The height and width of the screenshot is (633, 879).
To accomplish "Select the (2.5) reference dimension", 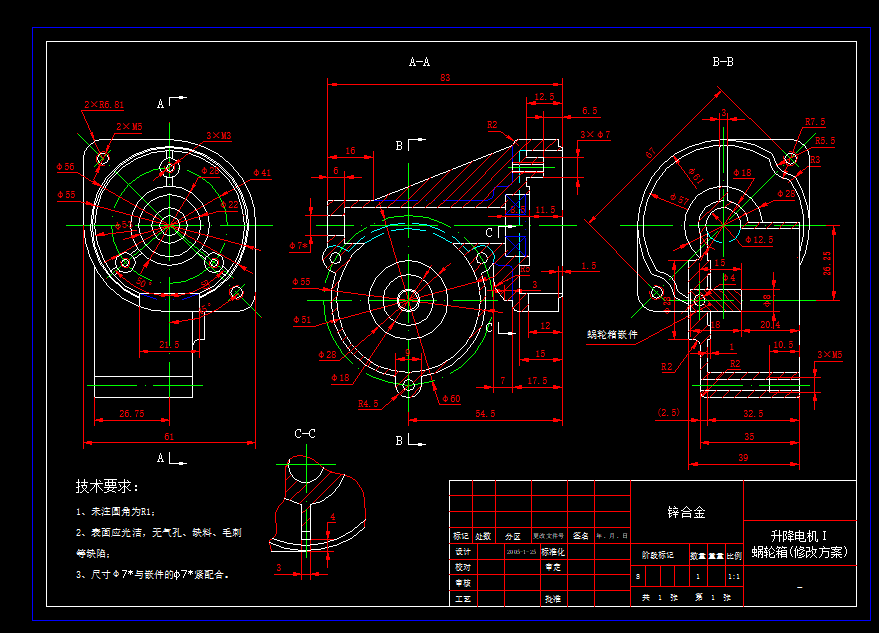I will (x=668, y=413).
